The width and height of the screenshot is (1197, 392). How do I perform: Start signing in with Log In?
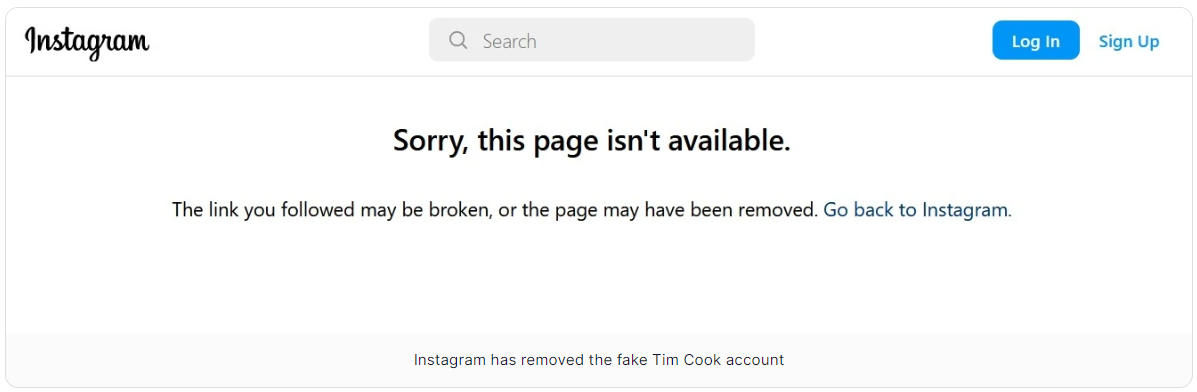(1036, 40)
